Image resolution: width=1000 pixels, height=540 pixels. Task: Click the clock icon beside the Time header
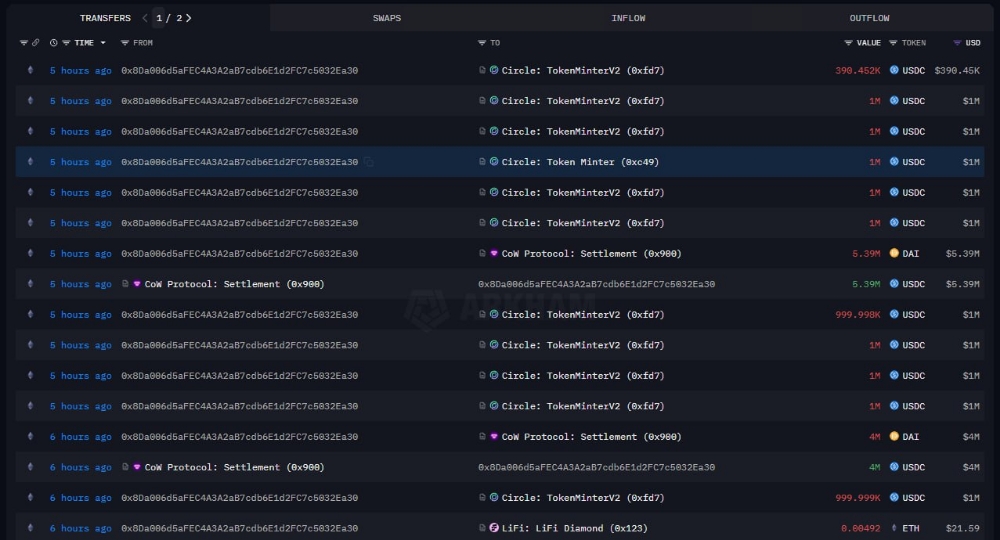(x=54, y=43)
